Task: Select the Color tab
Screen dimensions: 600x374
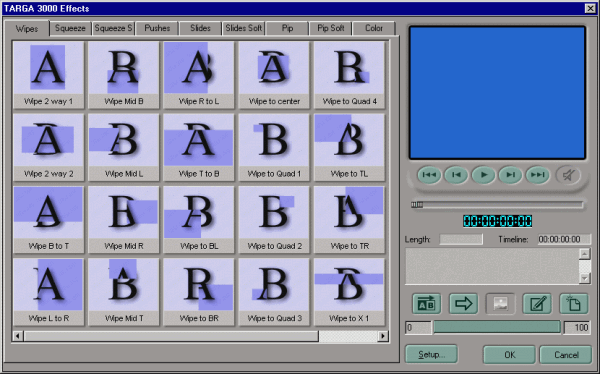Action: 374,28
